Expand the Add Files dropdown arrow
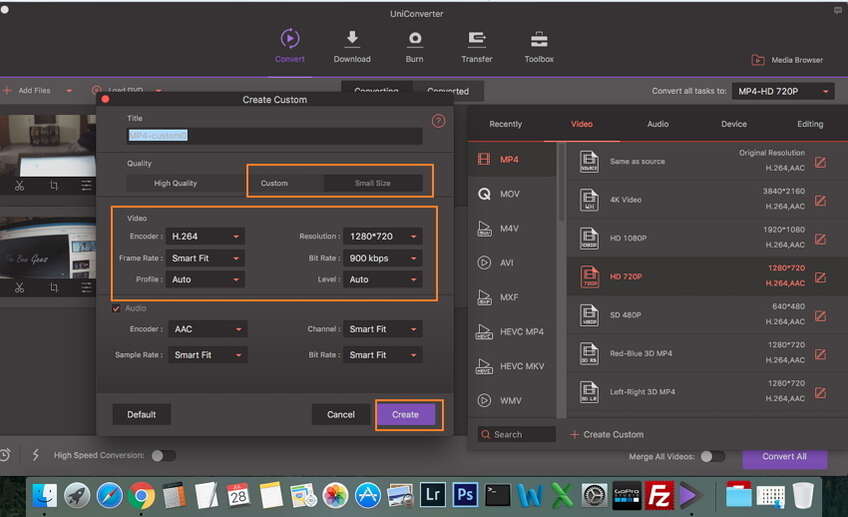 [x=69, y=91]
